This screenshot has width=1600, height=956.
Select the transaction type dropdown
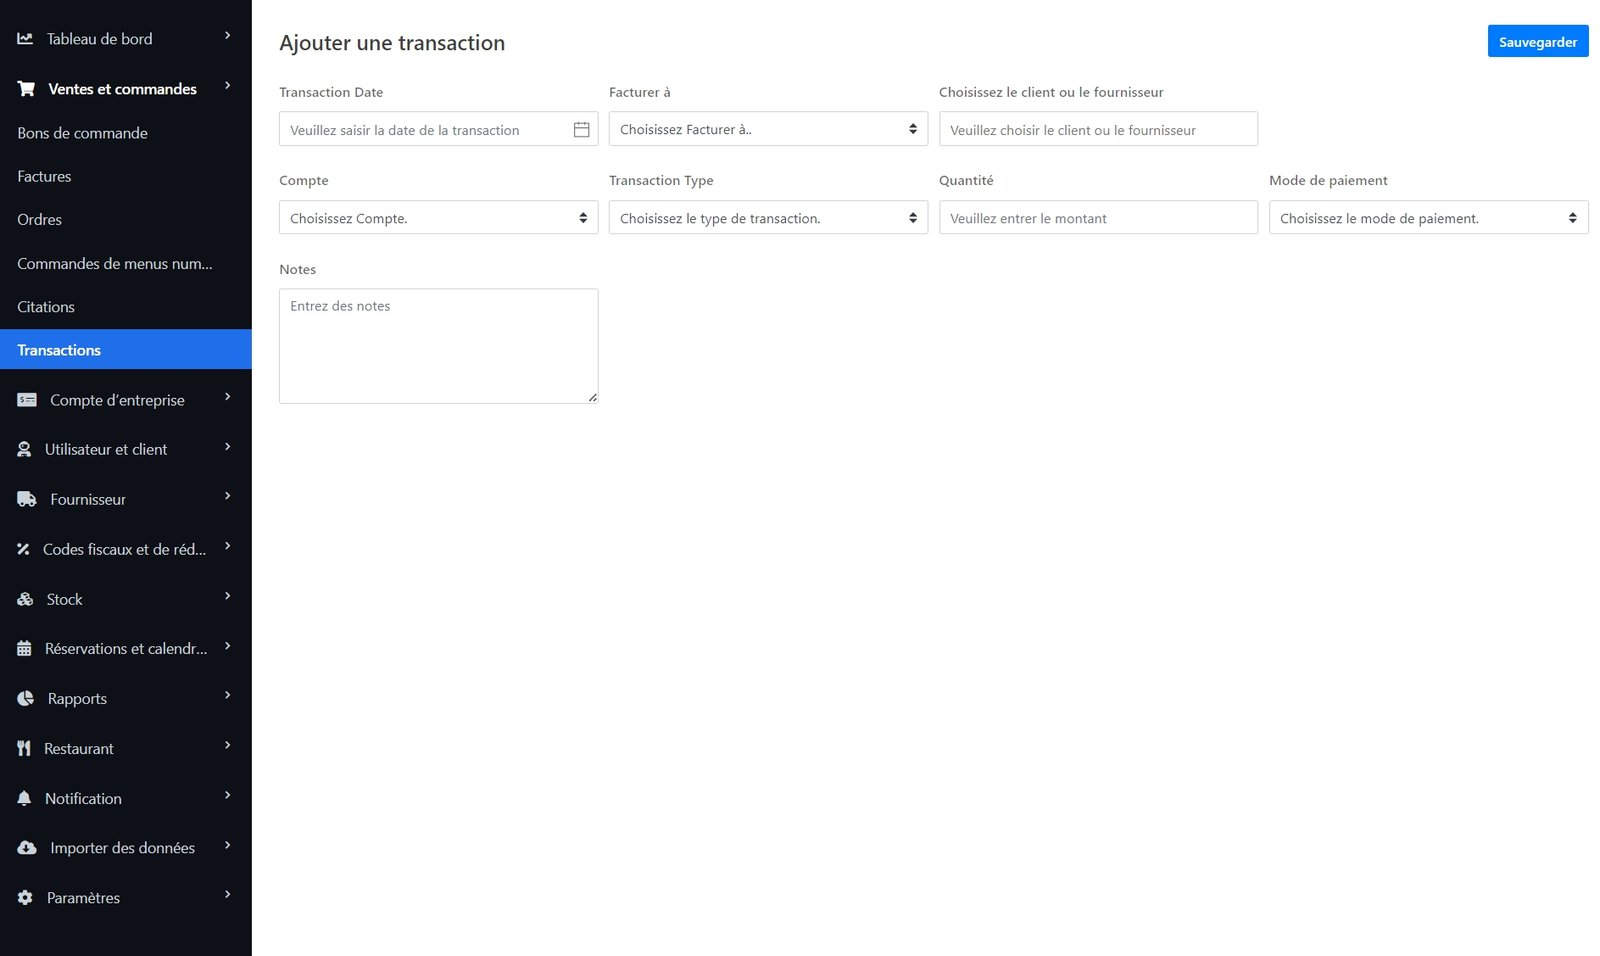767,218
